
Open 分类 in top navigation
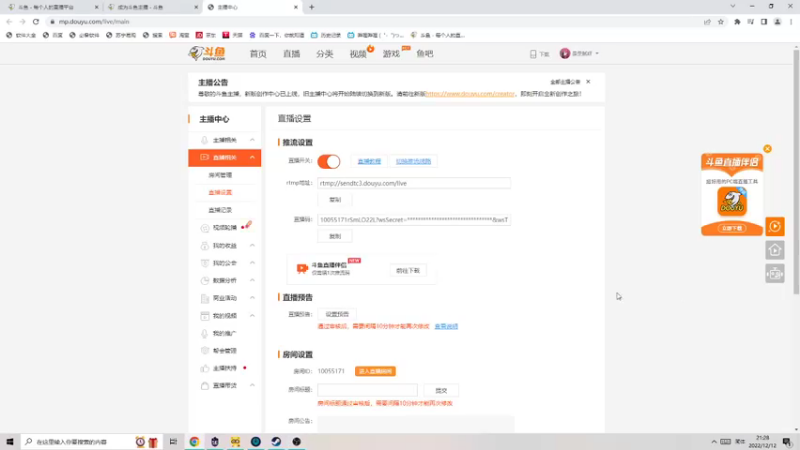pos(324,54)
